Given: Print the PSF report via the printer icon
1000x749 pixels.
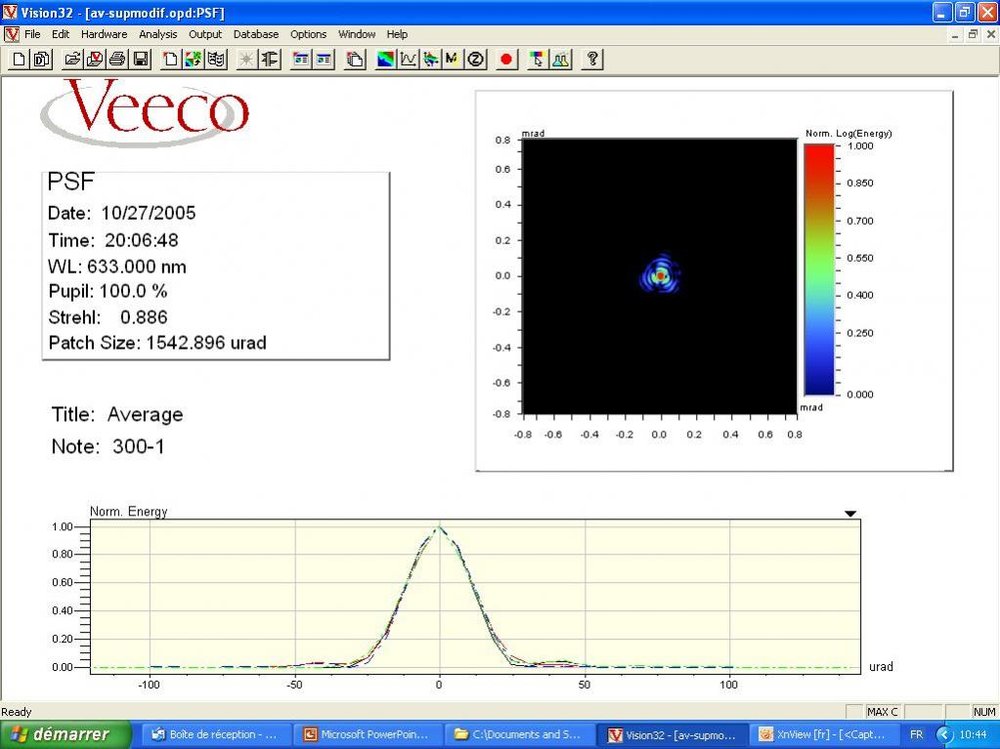Looking at the screenshot, I should [118, 59].
